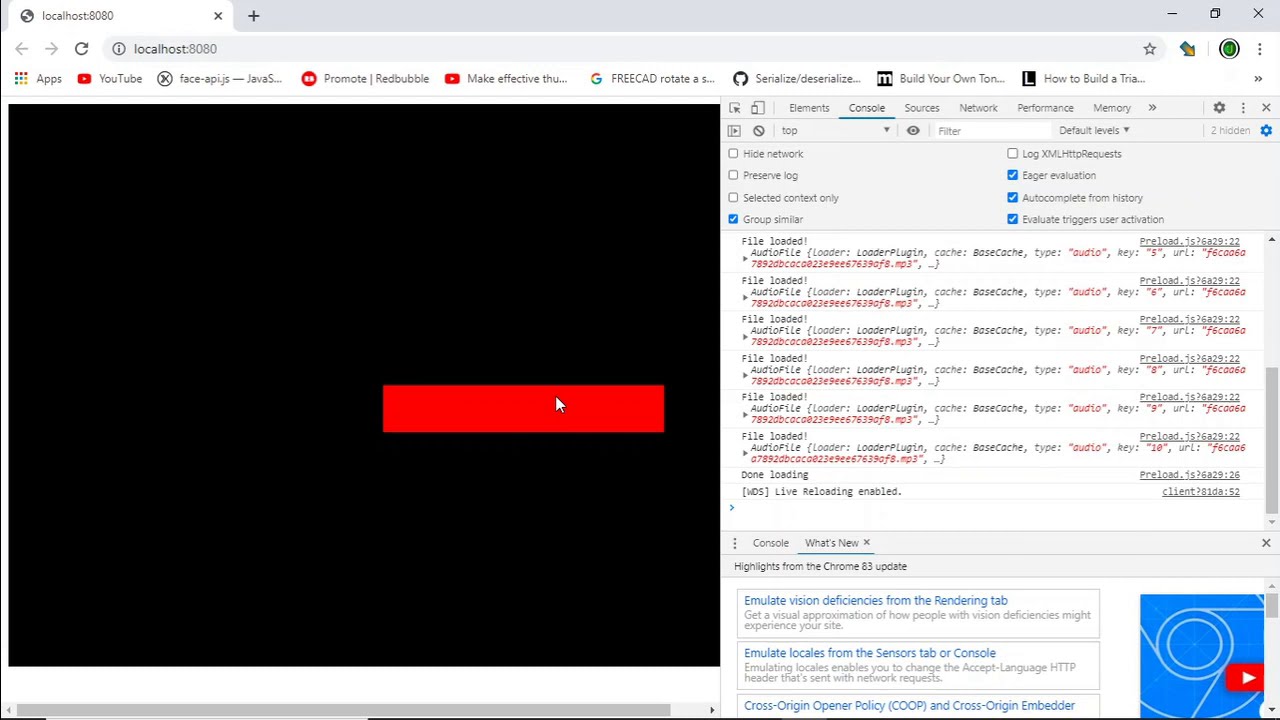Image resolution: width=1280 pixels, height=720 pixels.
Task: Open Preload.js source link for Done loading
Action: tap(1189, 475)
